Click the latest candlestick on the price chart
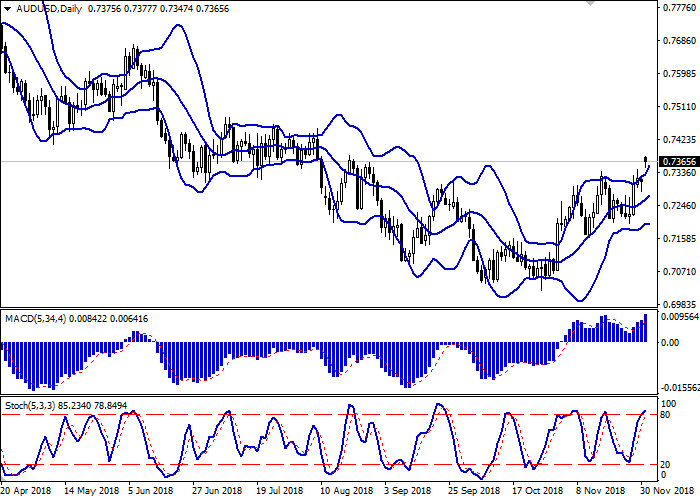Viewport: 700px width, 500px height. 646,162
